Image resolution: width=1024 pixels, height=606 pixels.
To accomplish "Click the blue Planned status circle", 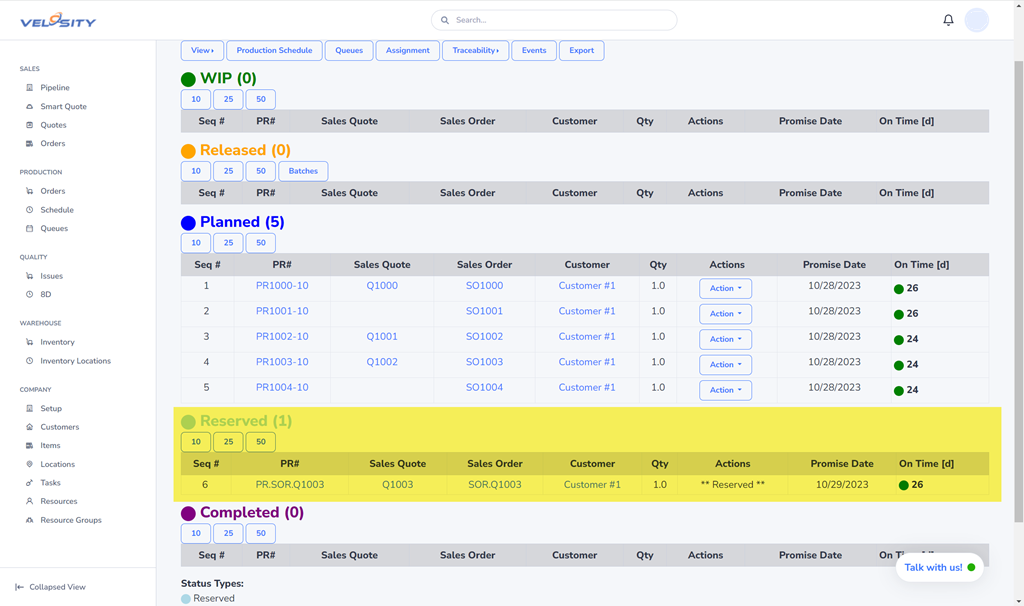I will click(188, 223).
